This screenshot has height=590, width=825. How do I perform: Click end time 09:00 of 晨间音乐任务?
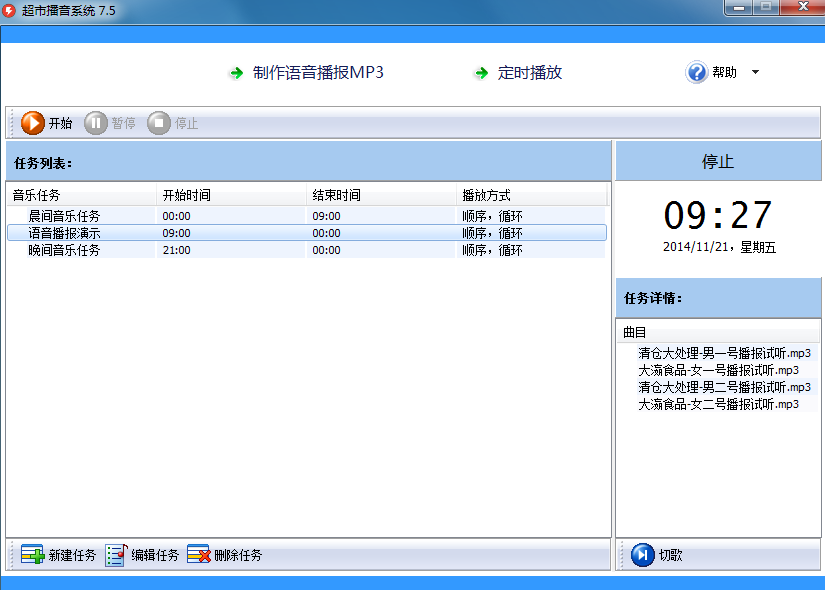click(326, 216)
